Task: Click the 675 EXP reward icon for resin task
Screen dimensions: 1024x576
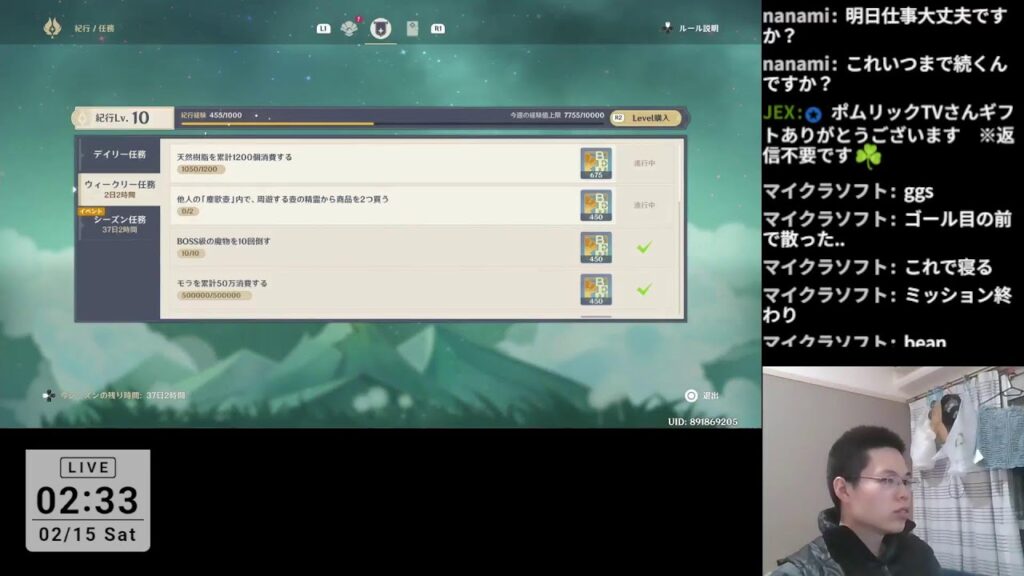Action: 596,163
